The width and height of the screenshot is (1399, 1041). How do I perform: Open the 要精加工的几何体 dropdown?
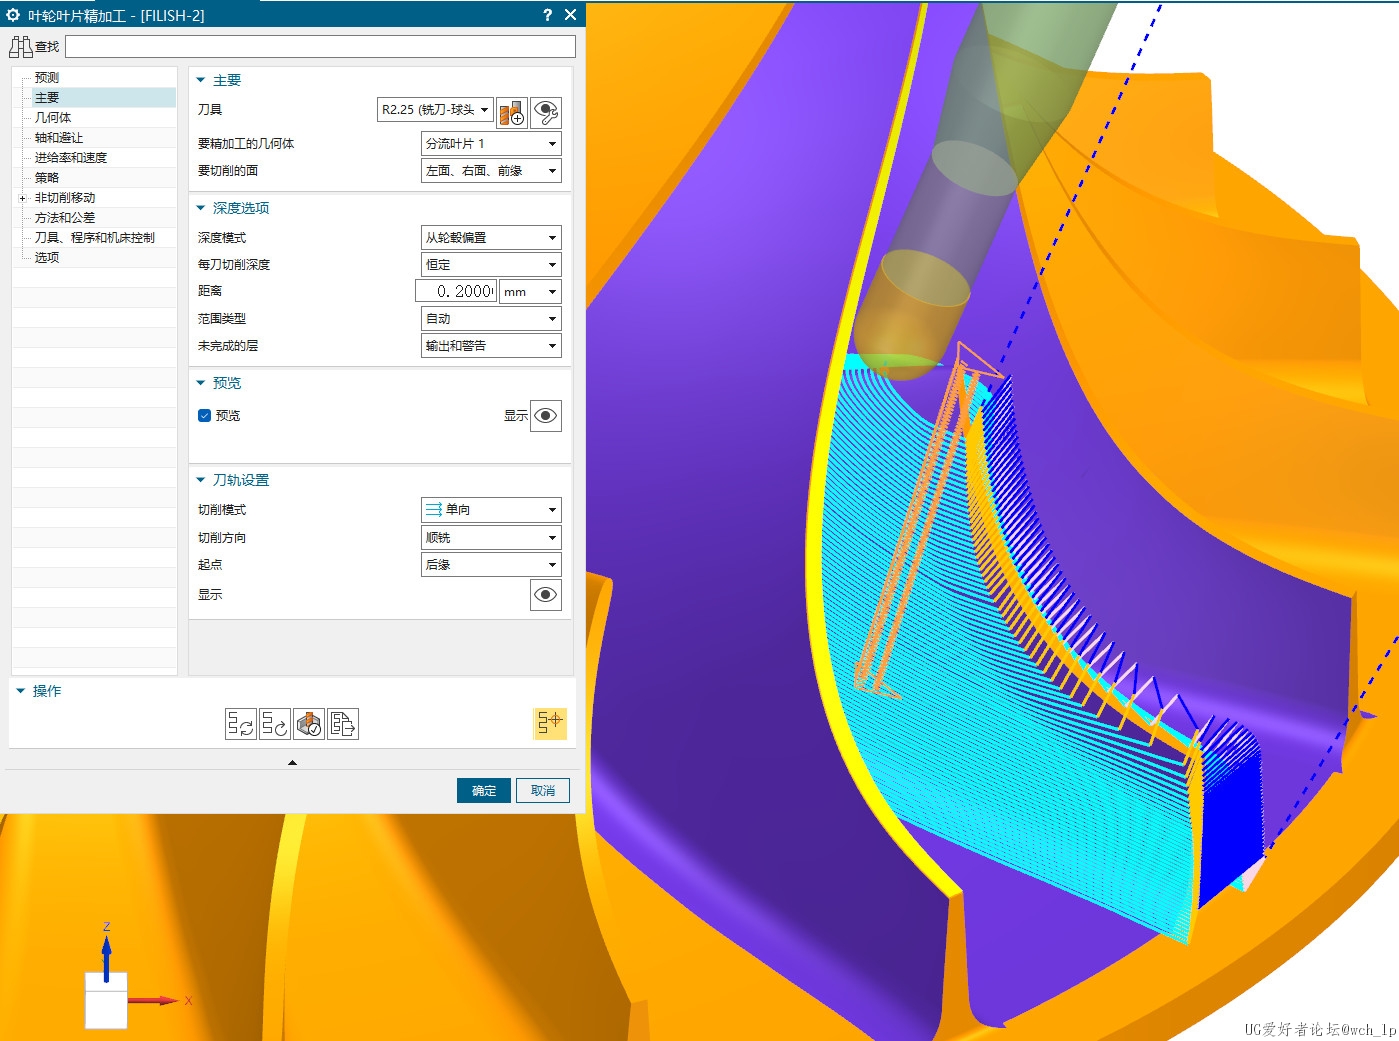coord(491,144)
